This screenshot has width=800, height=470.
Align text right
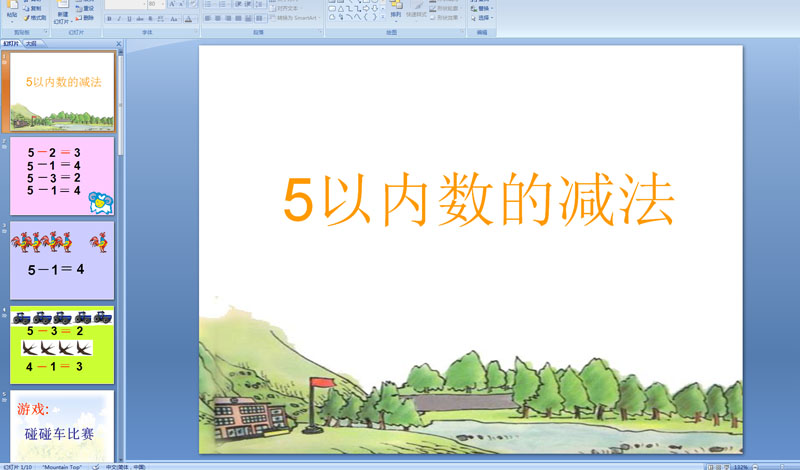[228, 18]
